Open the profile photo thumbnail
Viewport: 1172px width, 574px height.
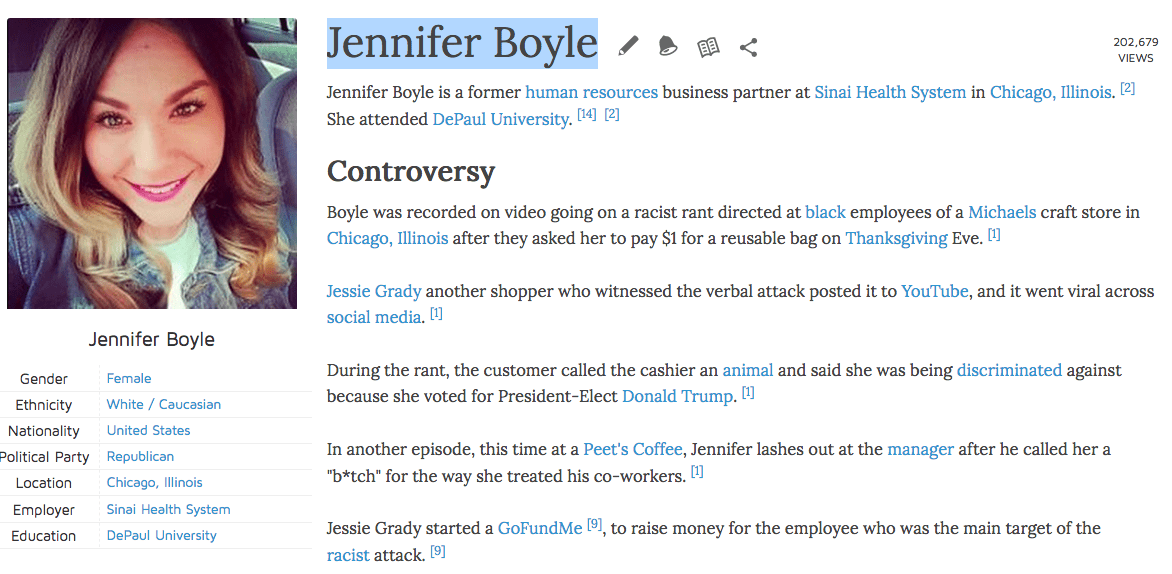[152, 164]
